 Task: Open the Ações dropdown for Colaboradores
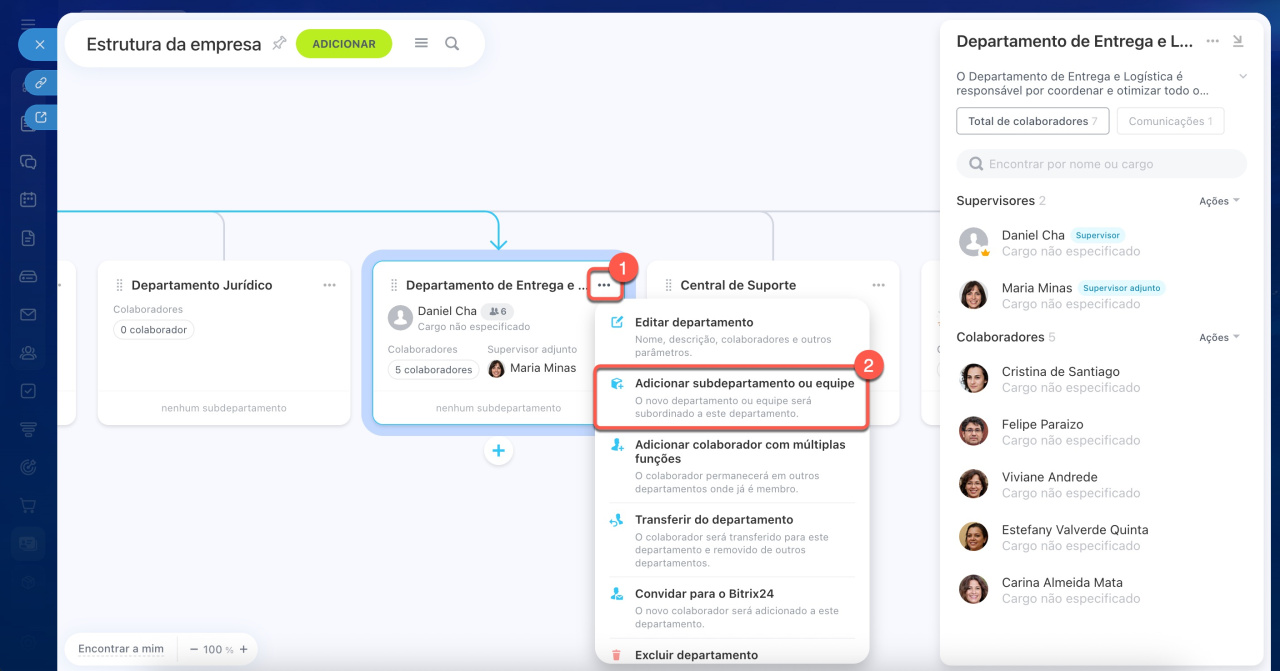click(x=1218, y=337)
